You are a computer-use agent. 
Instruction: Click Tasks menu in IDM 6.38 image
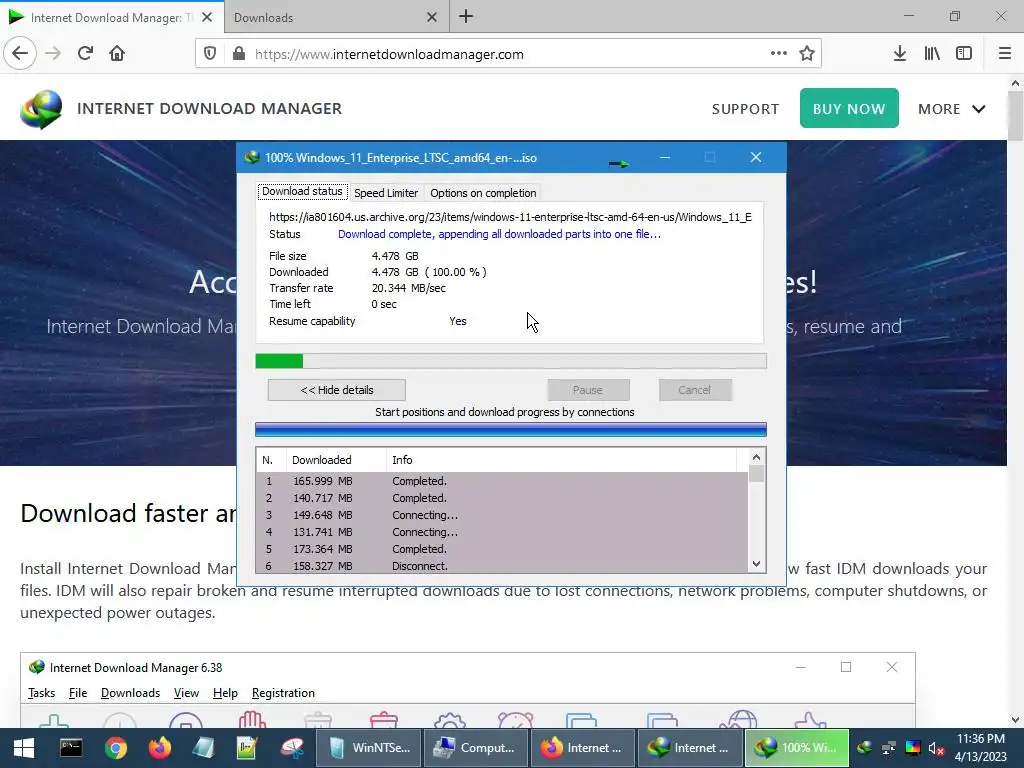[x=41, y=693]
